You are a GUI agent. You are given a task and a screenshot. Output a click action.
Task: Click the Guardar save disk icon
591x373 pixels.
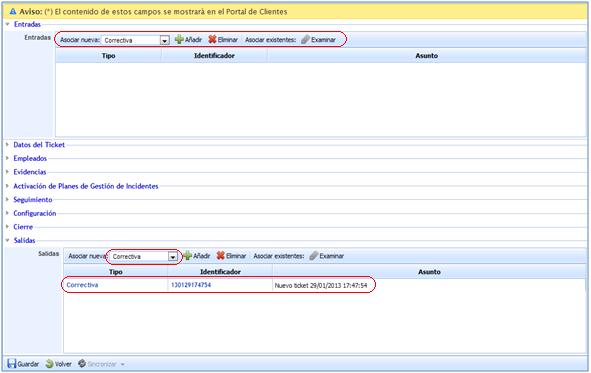coord(12,364)
